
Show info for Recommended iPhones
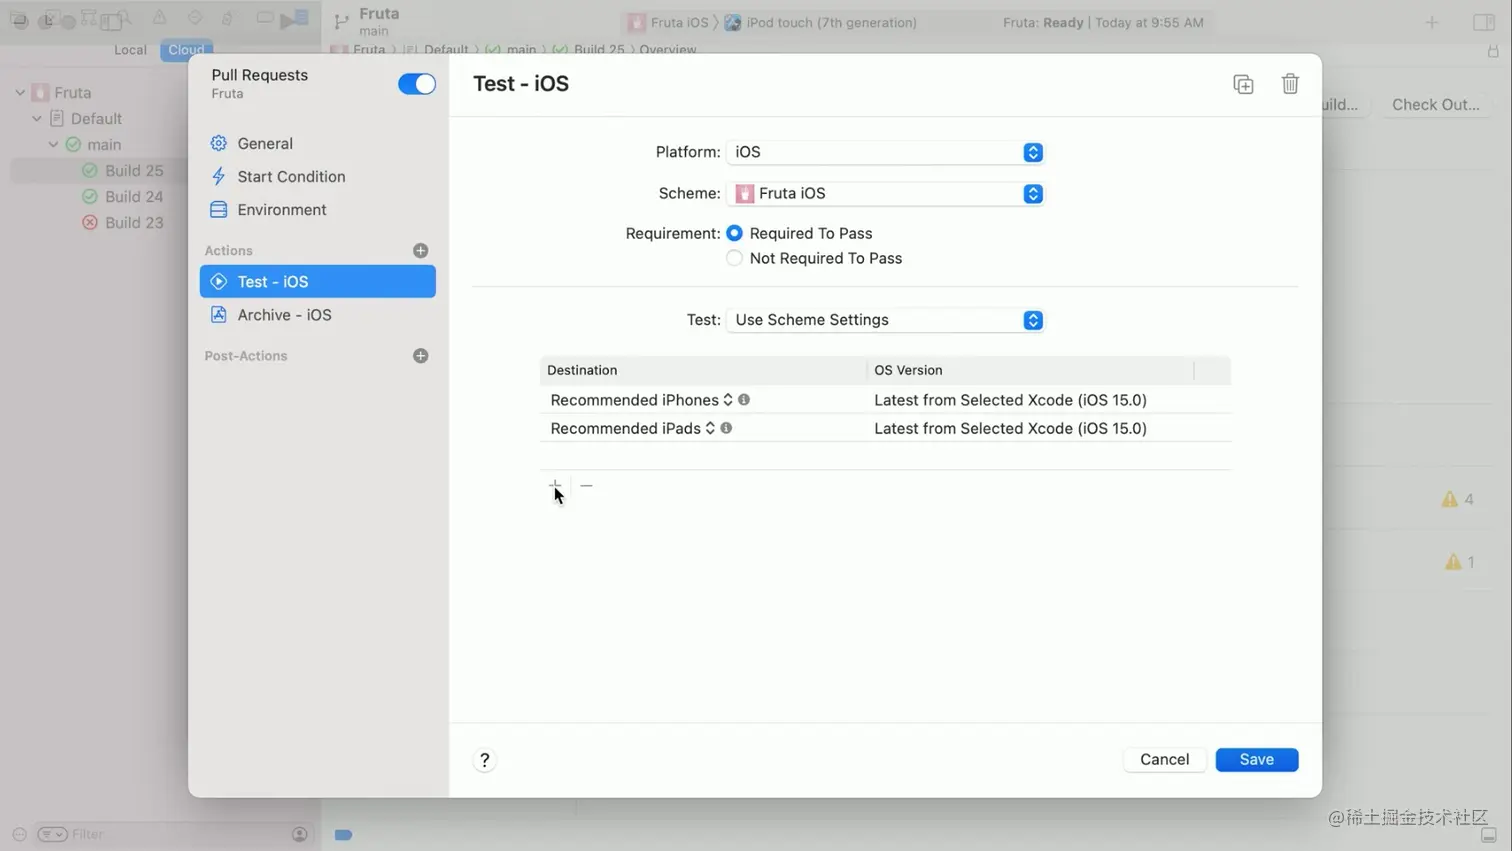[744, 400]
